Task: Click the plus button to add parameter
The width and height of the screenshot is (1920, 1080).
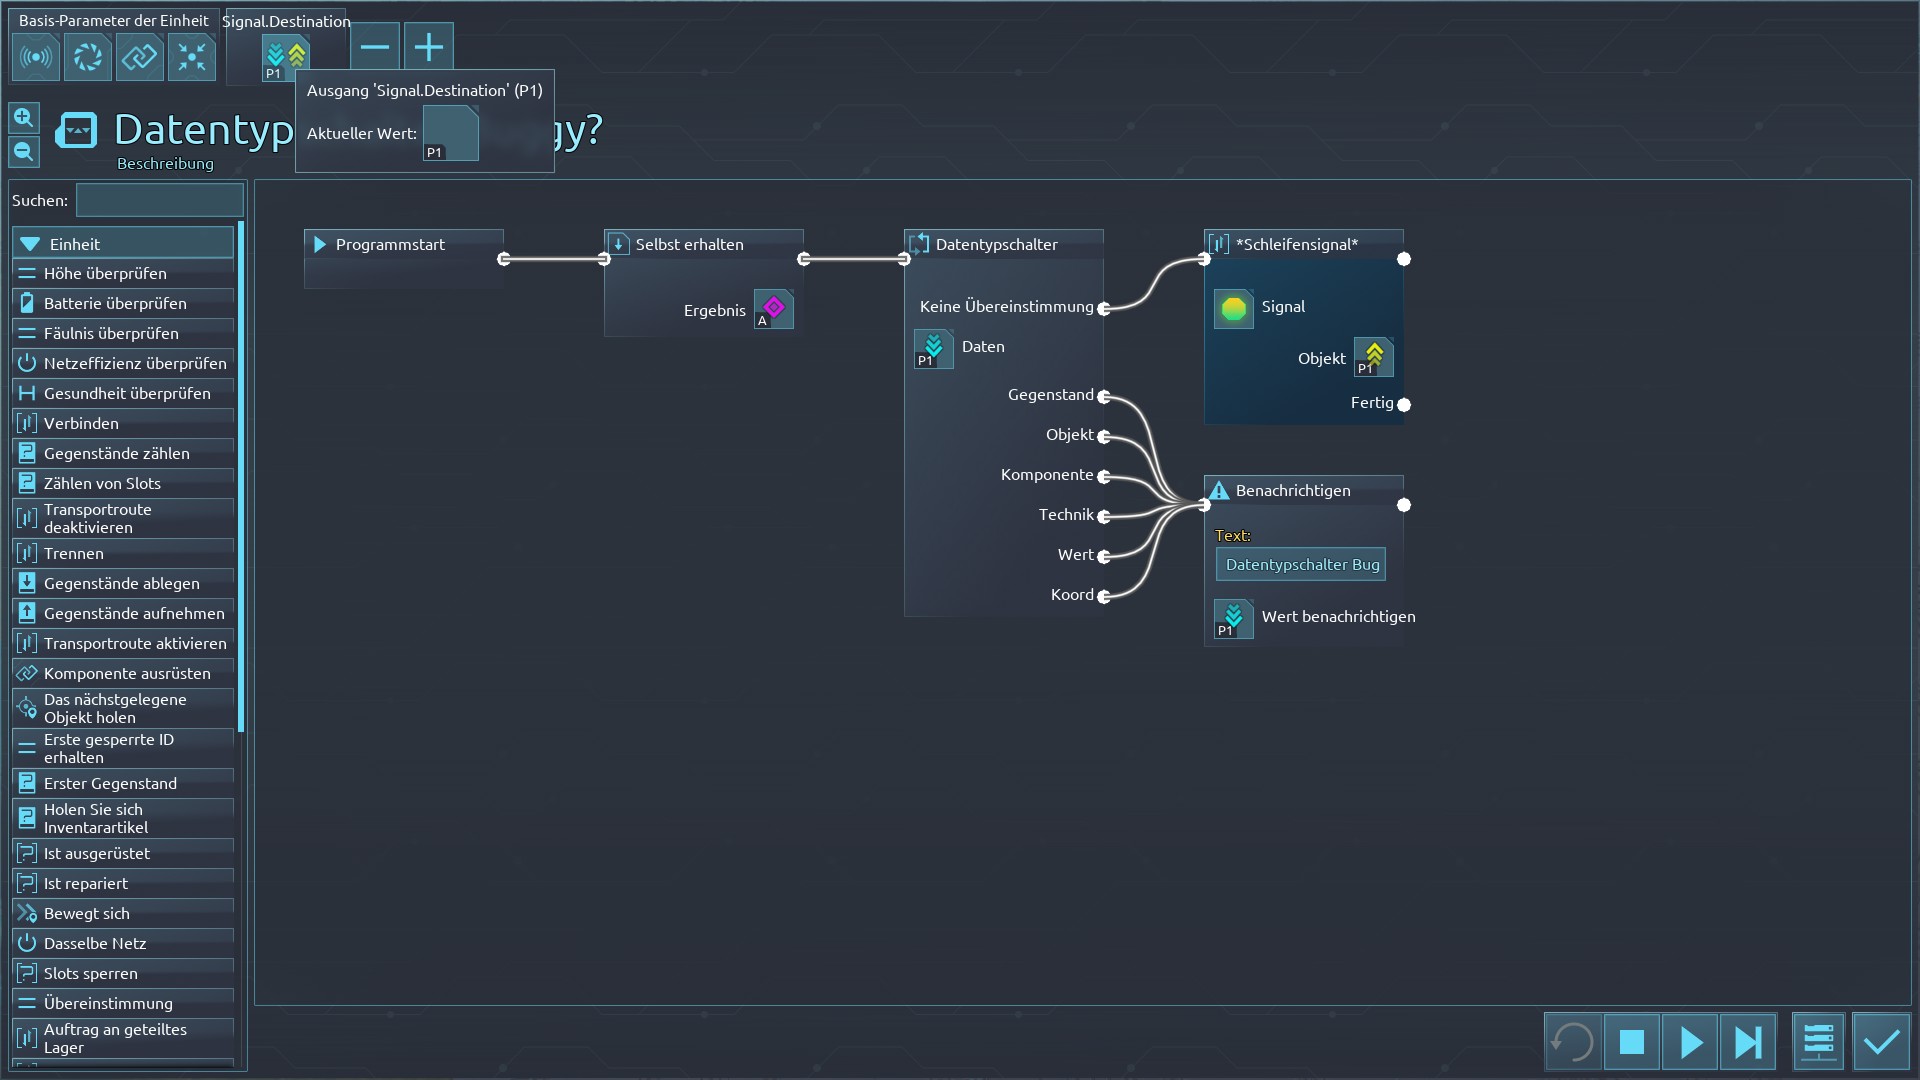Action: point(428,47)
